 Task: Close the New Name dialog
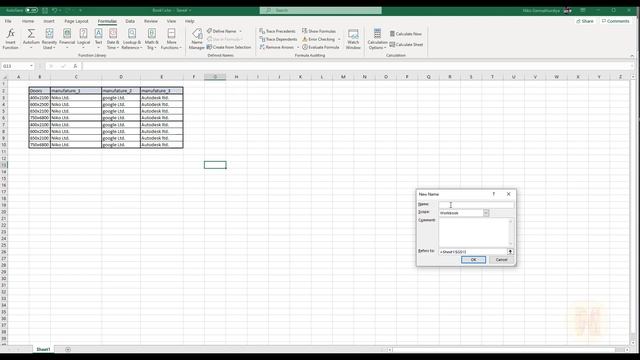coord(509,194)
